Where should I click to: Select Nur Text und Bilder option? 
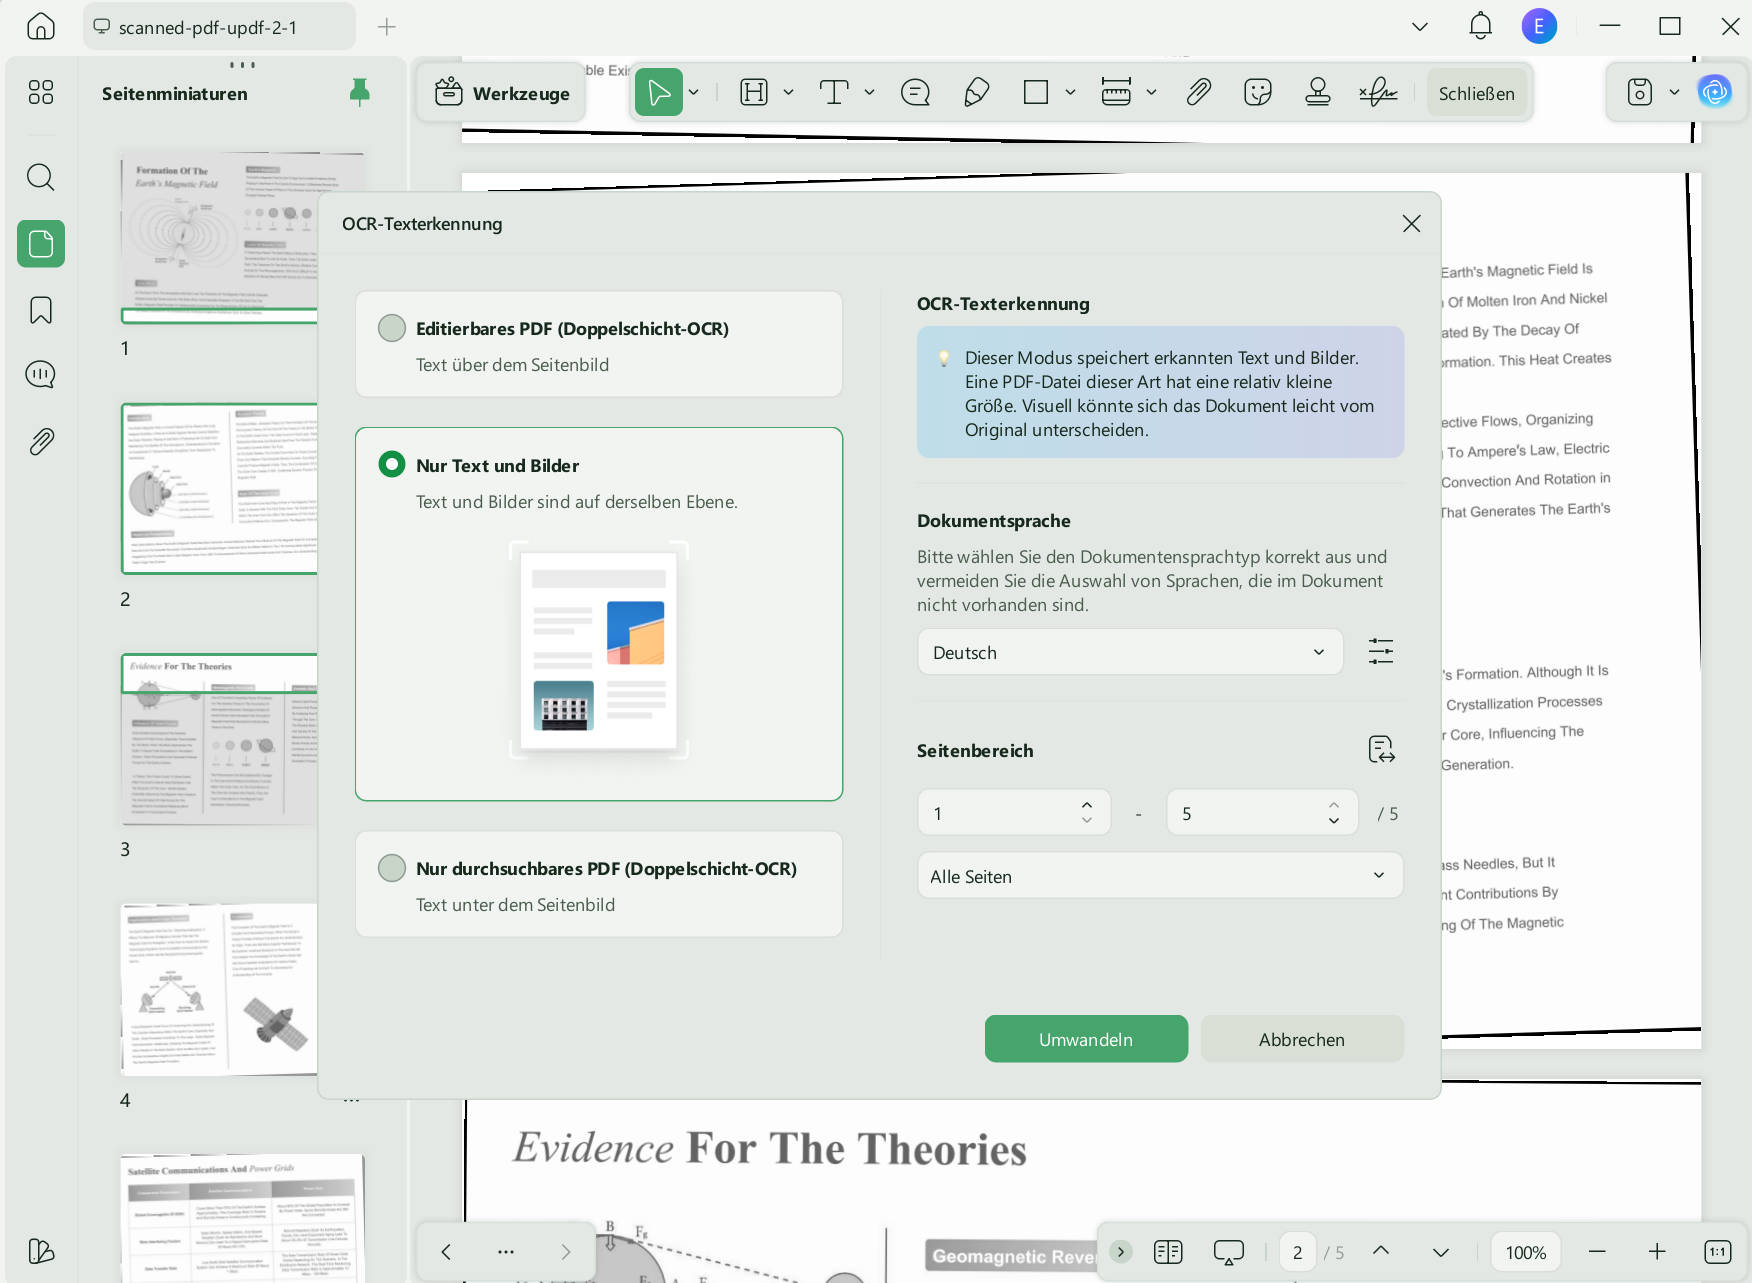[x=599, y=614]
